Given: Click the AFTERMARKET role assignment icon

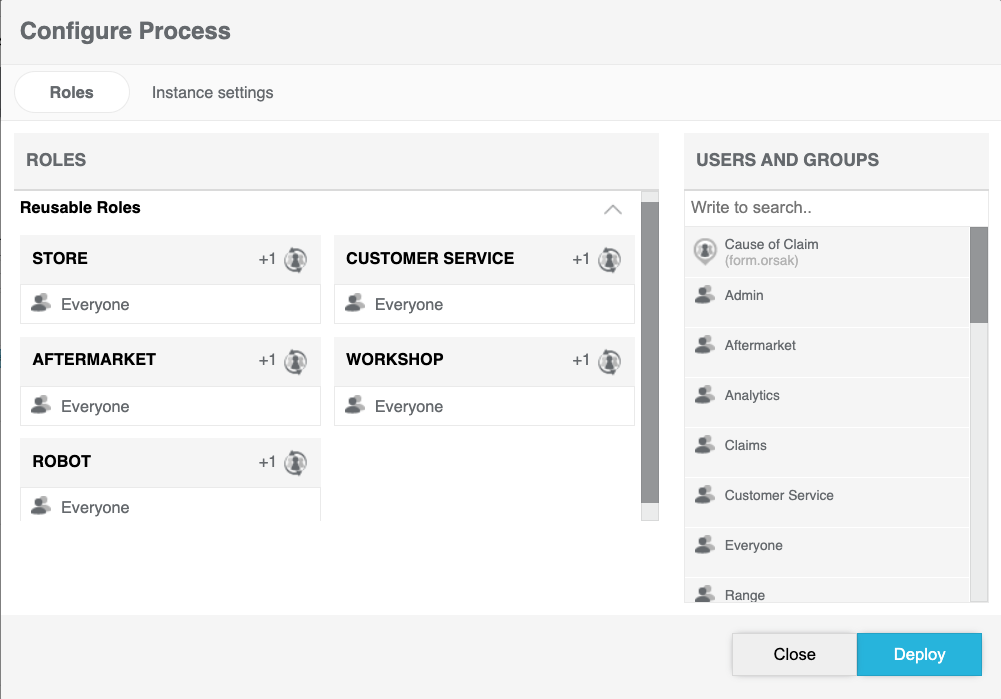Looking at the screenshot, I should 295,361.
